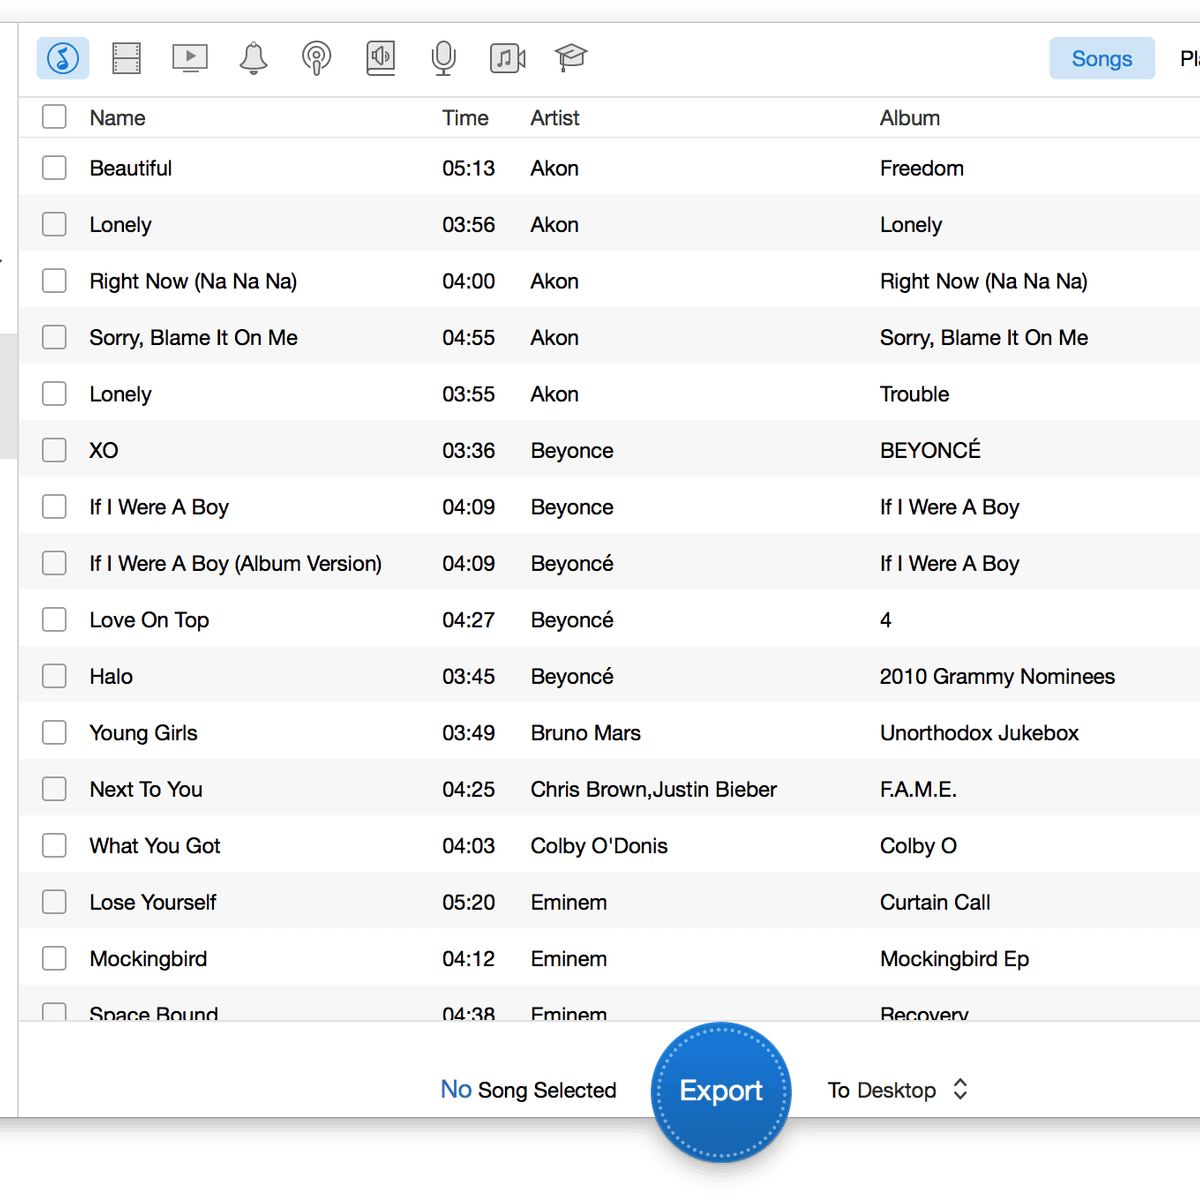This screenshot has width=1200, height=1200.
Task: Click the song name Young Girls
Action: (x=143, y=733)
